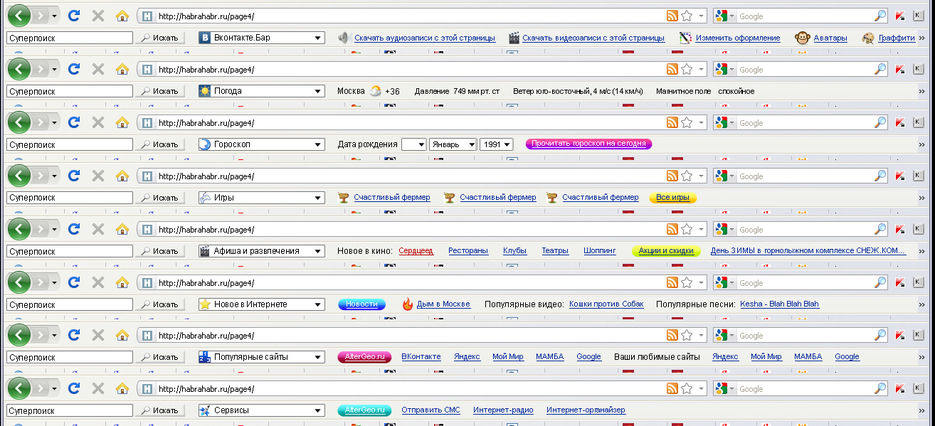Screen dimensions: 935x426
Task: Expand overflow chevron at end of Игры toolbar
Action: click(922, 197)
